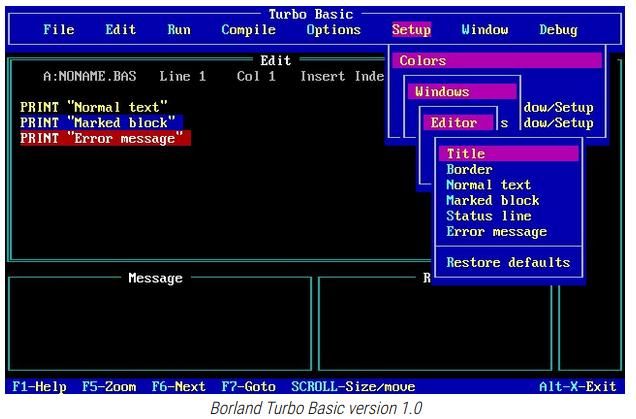Select Restore defaults

[x=508, y=262]
